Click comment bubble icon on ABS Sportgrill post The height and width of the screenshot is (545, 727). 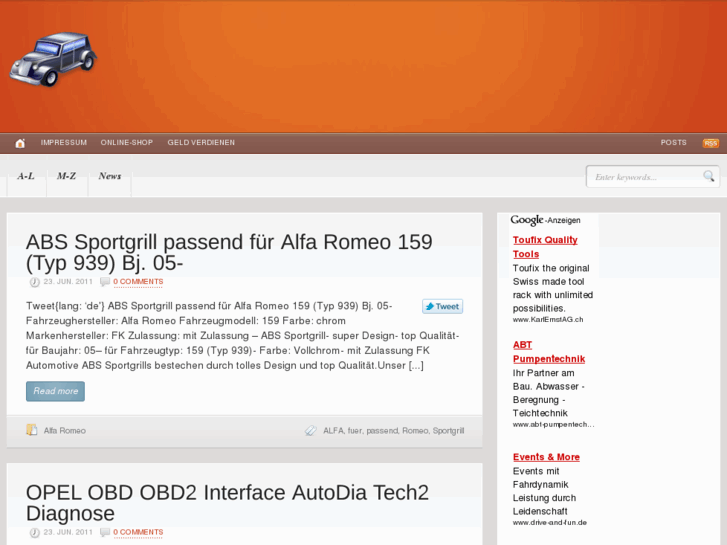point(105,282)
